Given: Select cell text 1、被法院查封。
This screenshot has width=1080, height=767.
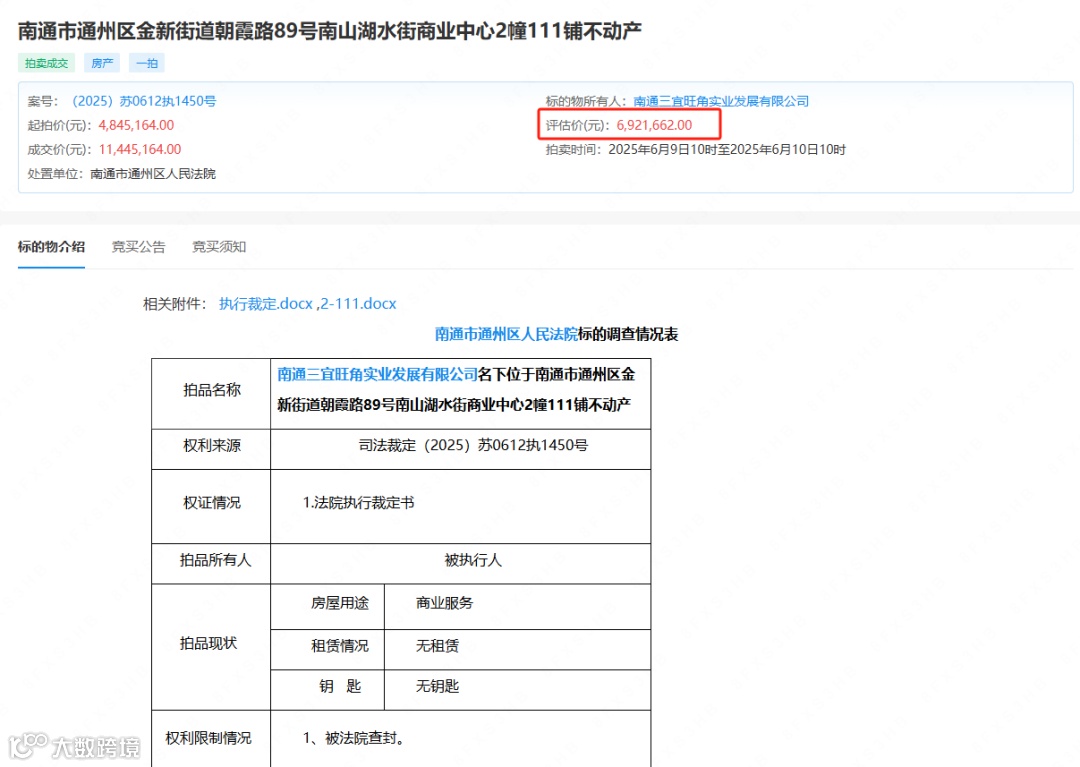Looking at the screenshot, I should (356, 738).
